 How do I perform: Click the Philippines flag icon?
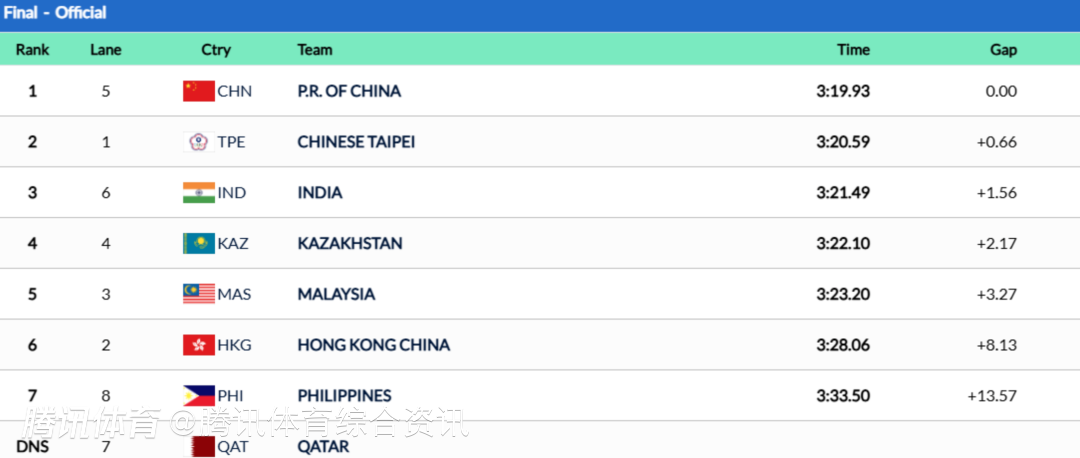[x=198, y=396]
